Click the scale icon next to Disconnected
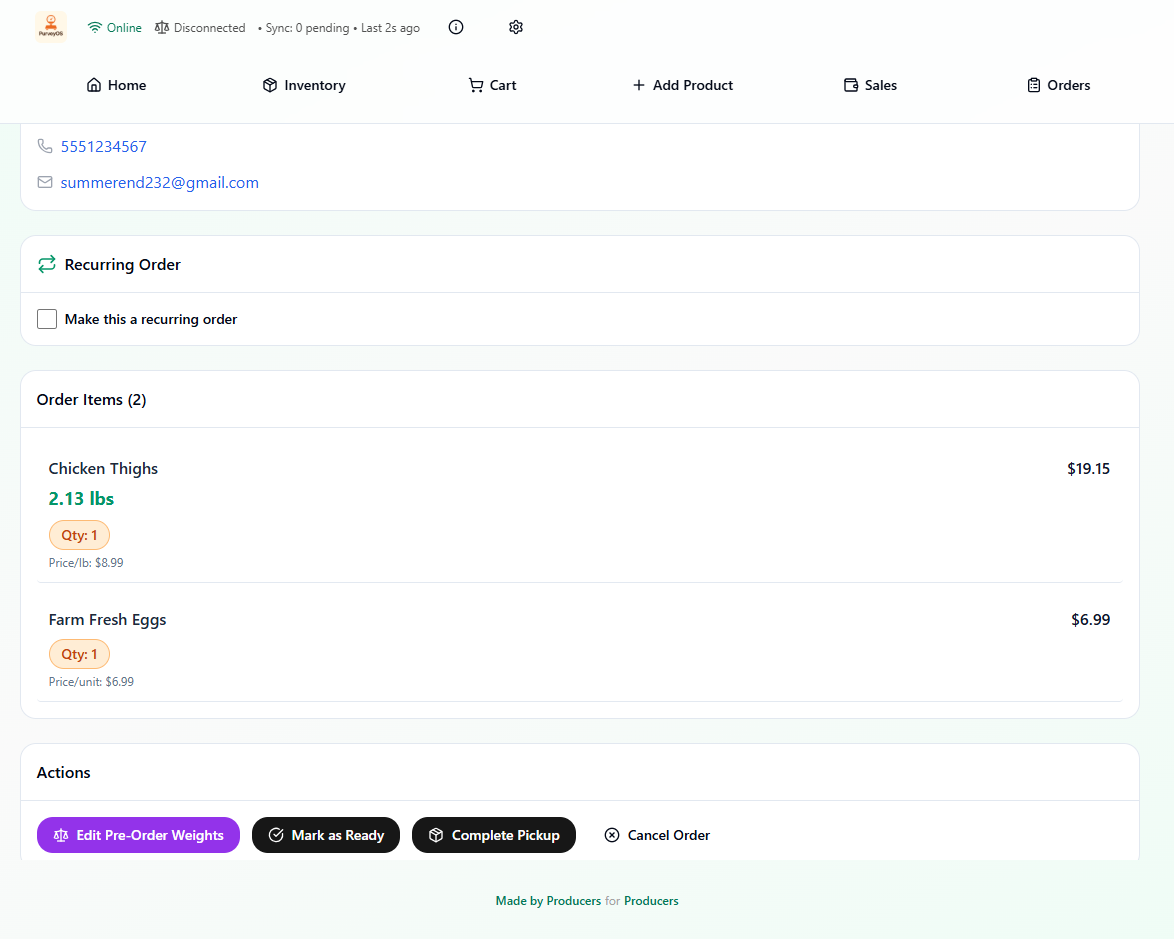Image resolution: width=1174 pixels, height=939 pixels. [x=161, y=27]
